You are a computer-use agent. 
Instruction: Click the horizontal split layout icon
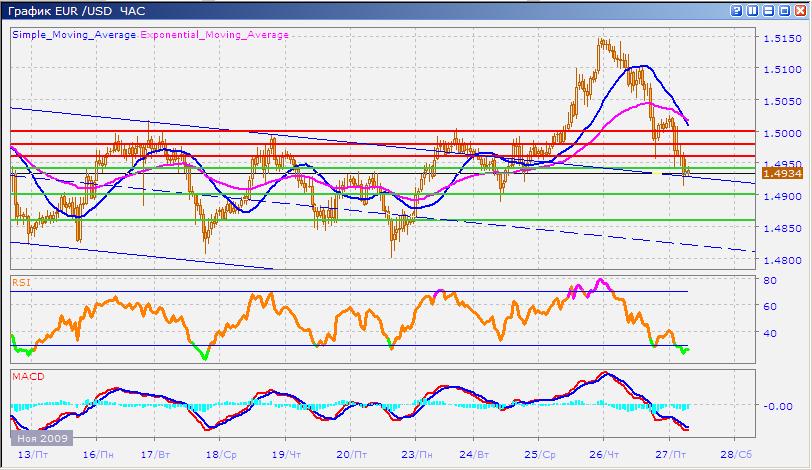coord(766,11)
